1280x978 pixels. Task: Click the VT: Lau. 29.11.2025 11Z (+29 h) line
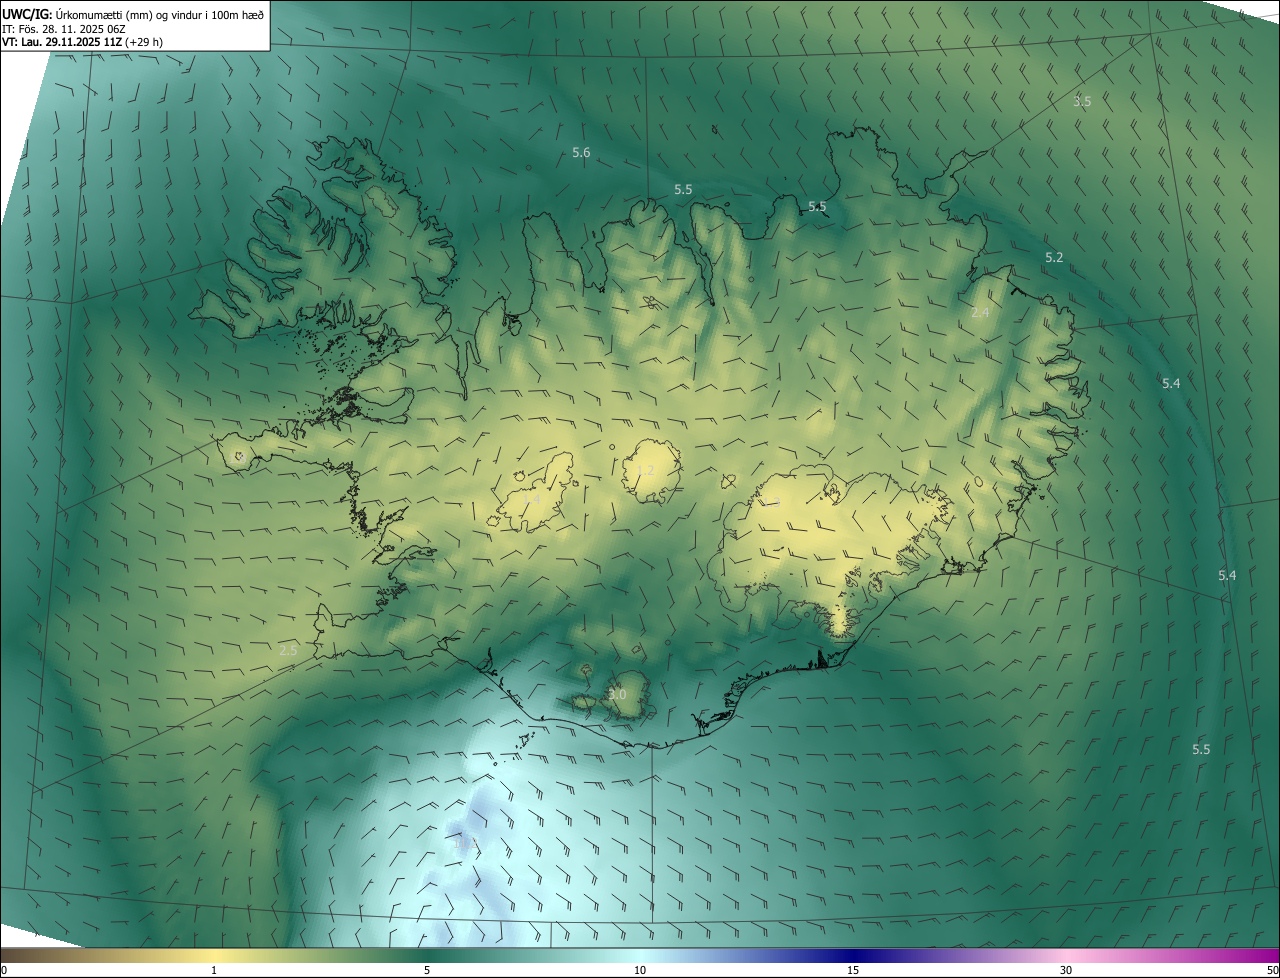[x=82, y=42]
